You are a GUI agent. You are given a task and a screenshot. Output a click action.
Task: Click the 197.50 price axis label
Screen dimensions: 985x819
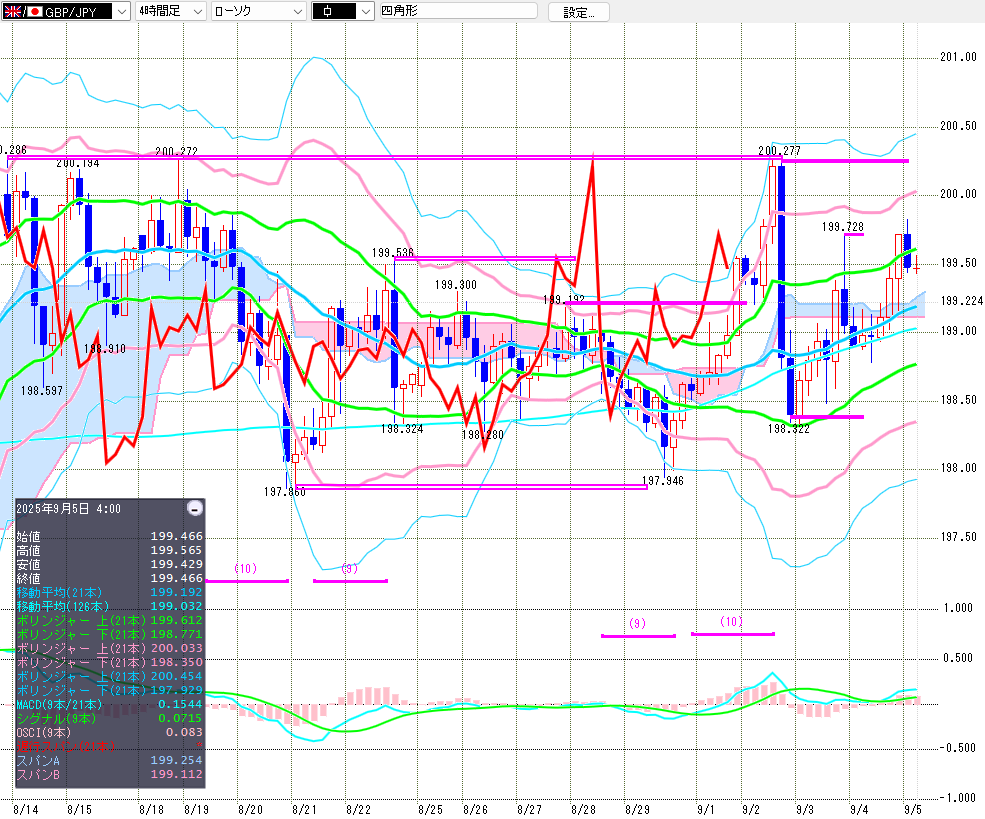tap(958, 537)
